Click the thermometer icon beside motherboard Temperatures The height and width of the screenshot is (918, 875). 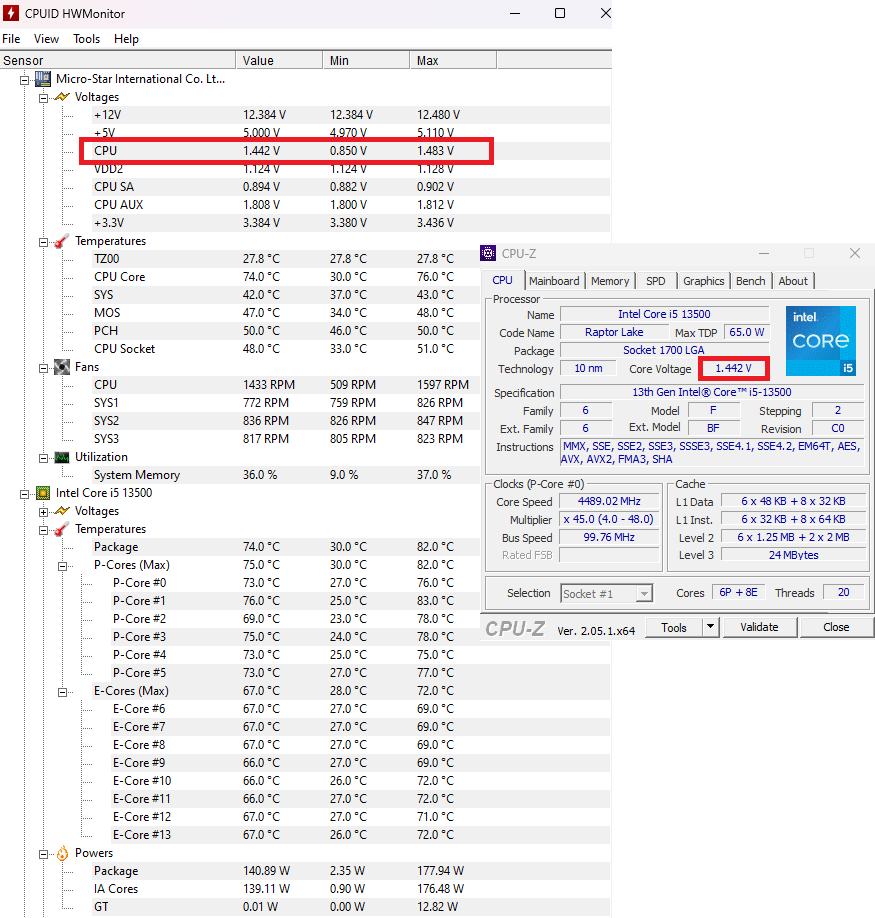point(61,241)
